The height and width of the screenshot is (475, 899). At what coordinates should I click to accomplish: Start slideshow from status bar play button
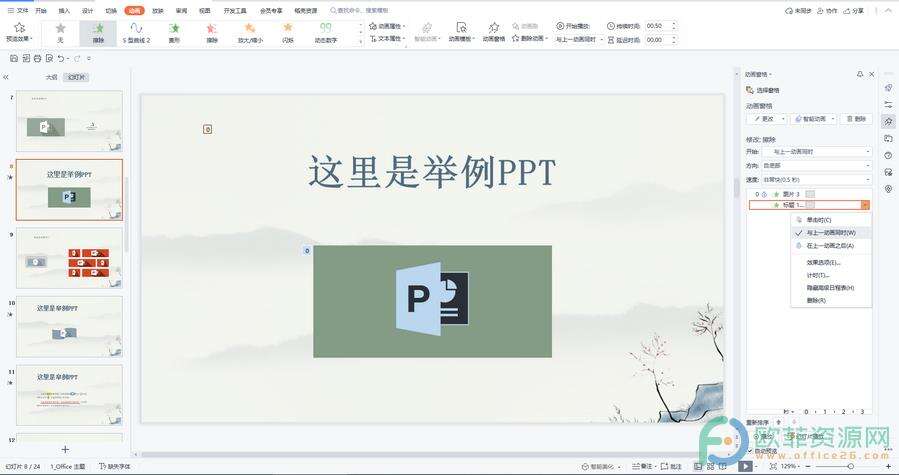[745, 466]
